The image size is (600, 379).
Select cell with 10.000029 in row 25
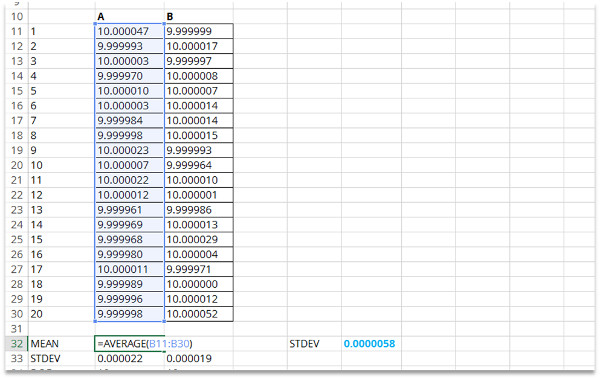coord(199,240)
